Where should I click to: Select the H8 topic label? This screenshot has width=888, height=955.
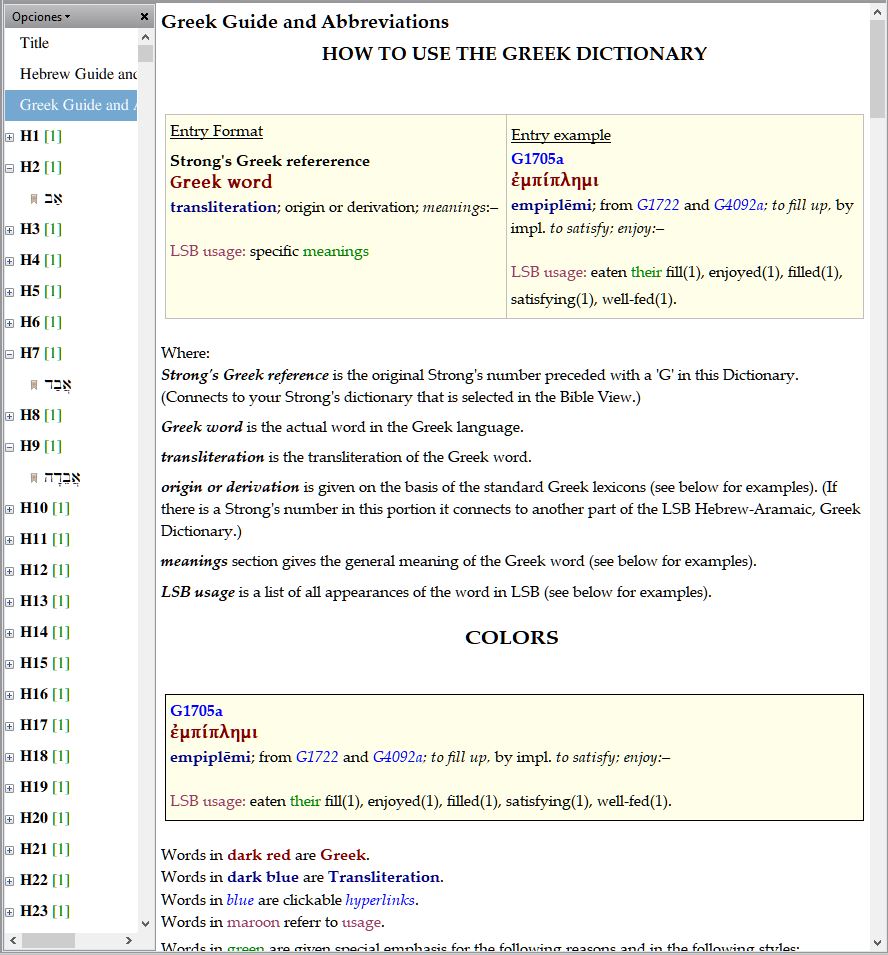[30, 415]
